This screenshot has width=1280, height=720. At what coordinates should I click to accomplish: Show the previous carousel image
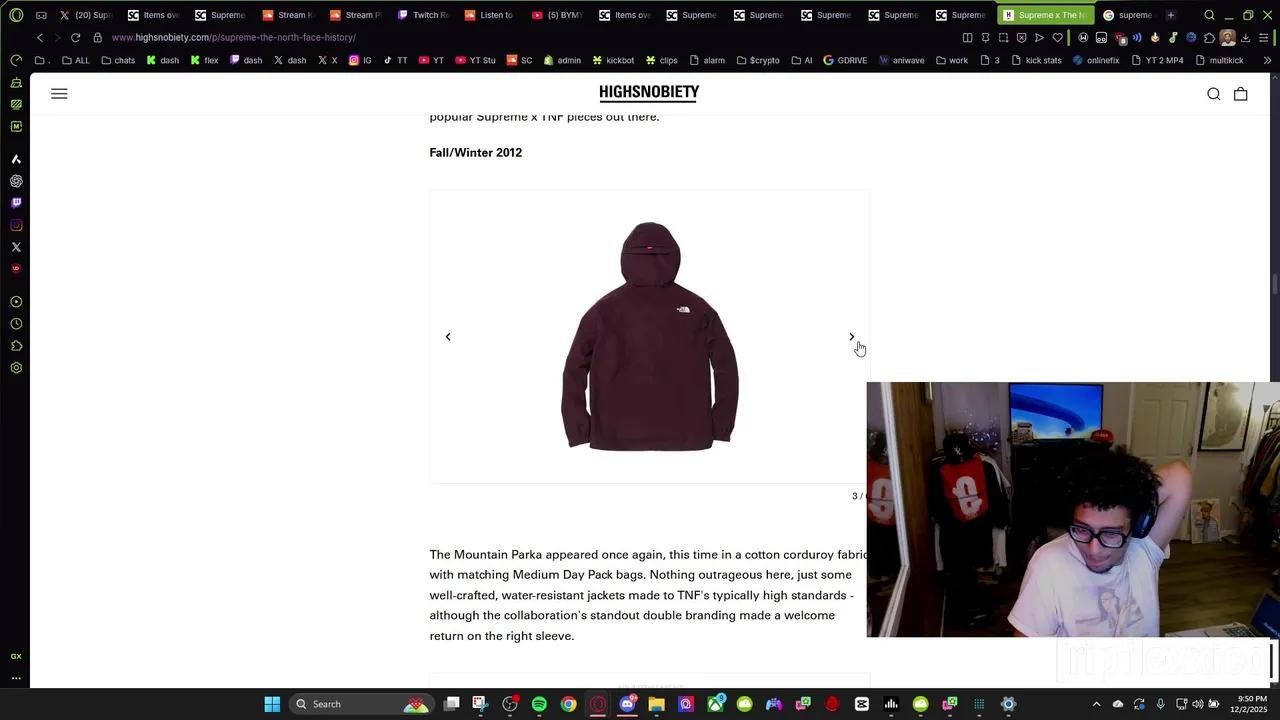tap(448, 337)
